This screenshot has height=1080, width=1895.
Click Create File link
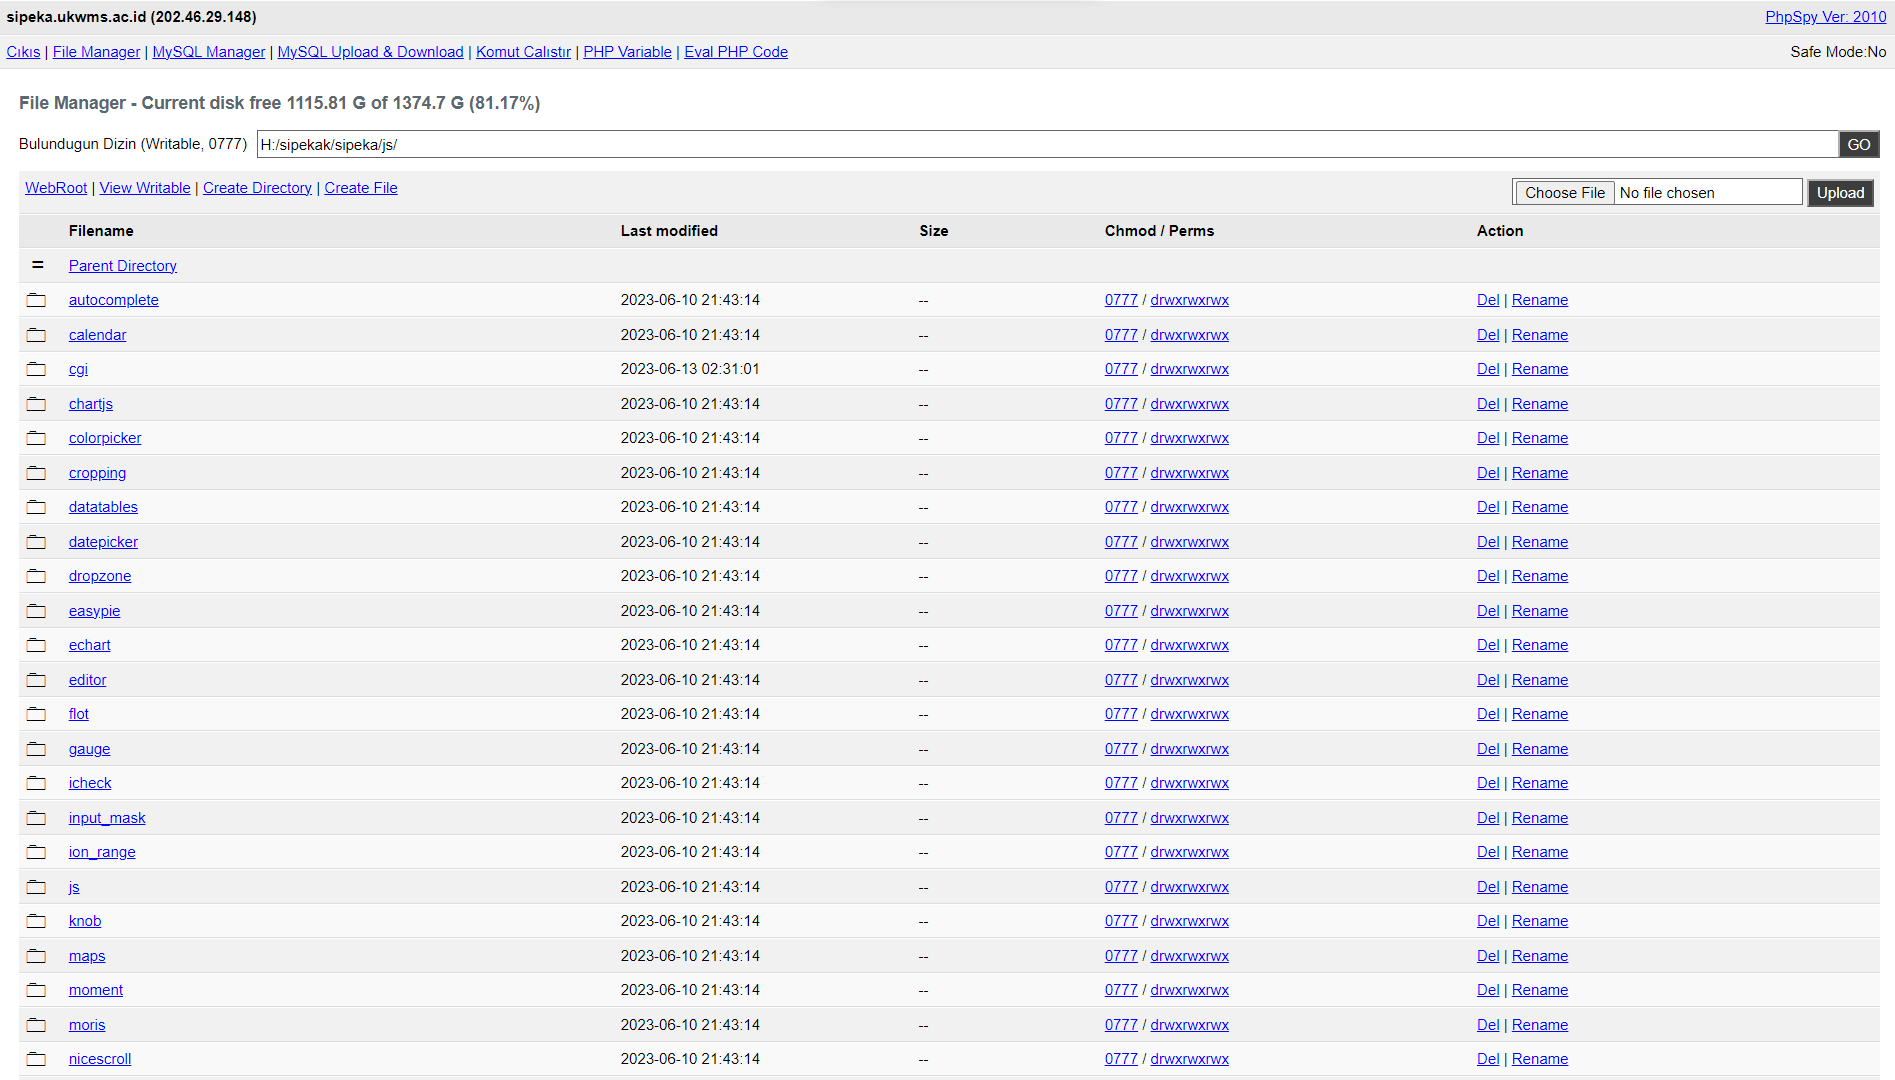(x=361, y=188)
